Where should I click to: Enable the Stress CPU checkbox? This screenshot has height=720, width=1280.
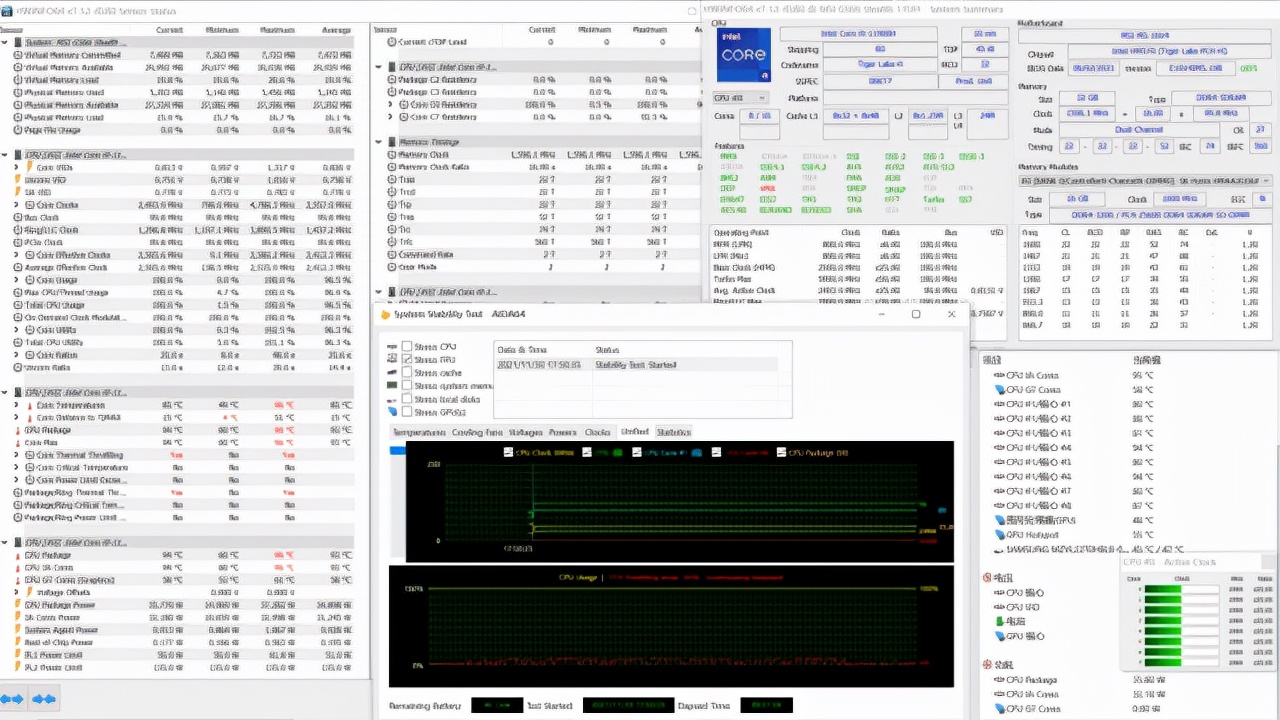pos(407,347)
